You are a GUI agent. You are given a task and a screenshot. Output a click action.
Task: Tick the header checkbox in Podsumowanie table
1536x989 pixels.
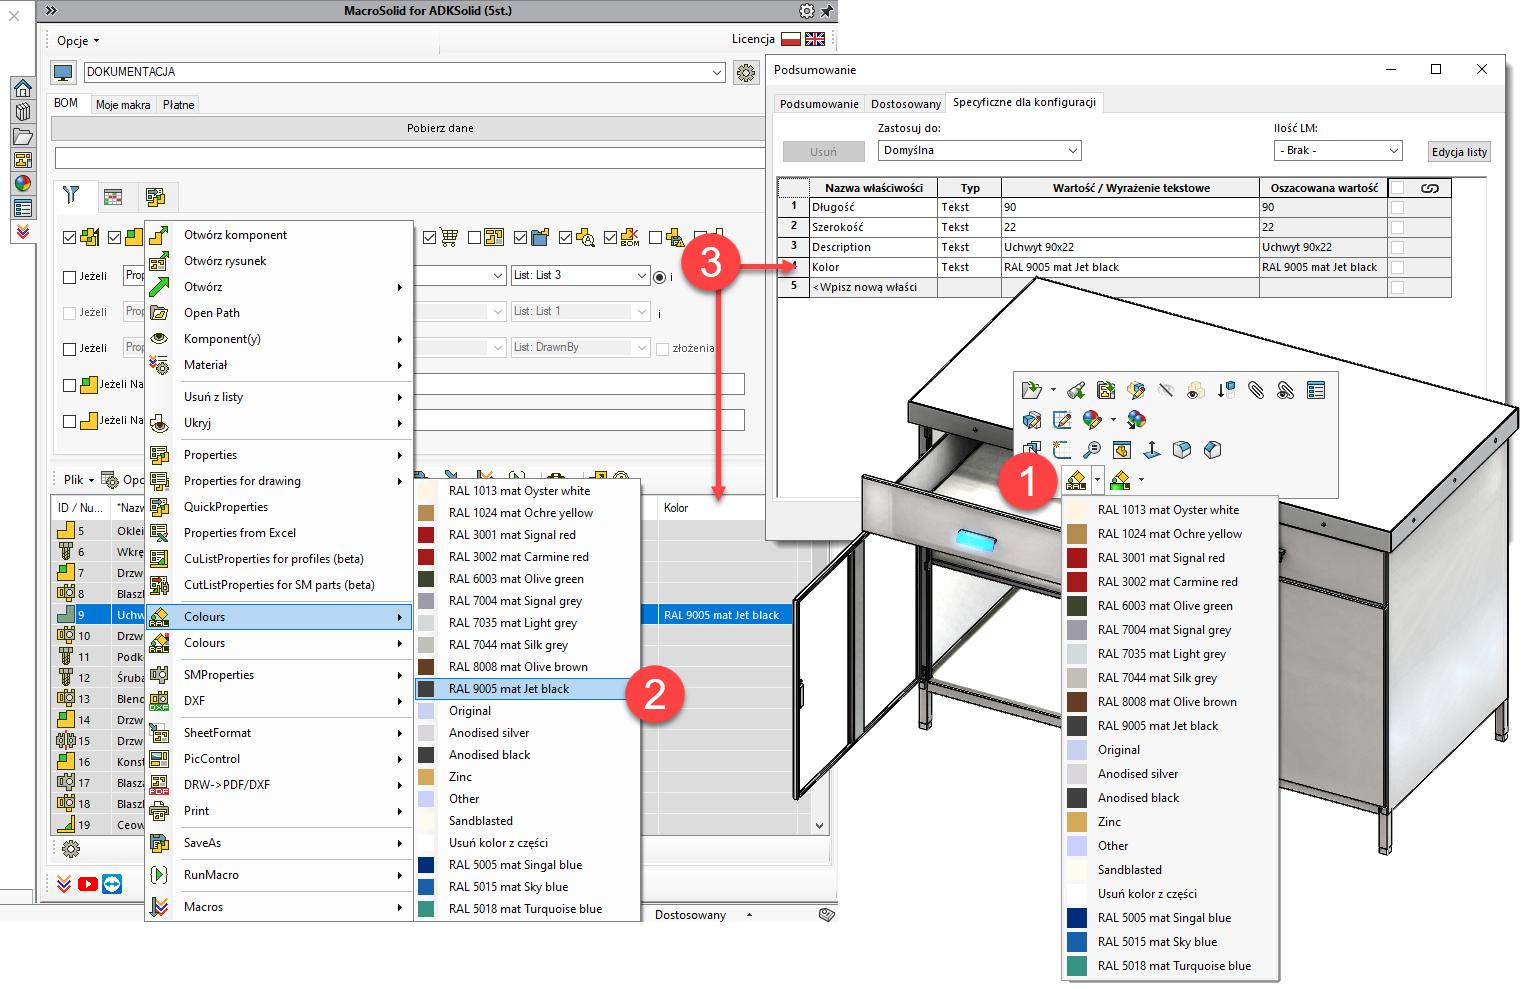click(1398, 188)
